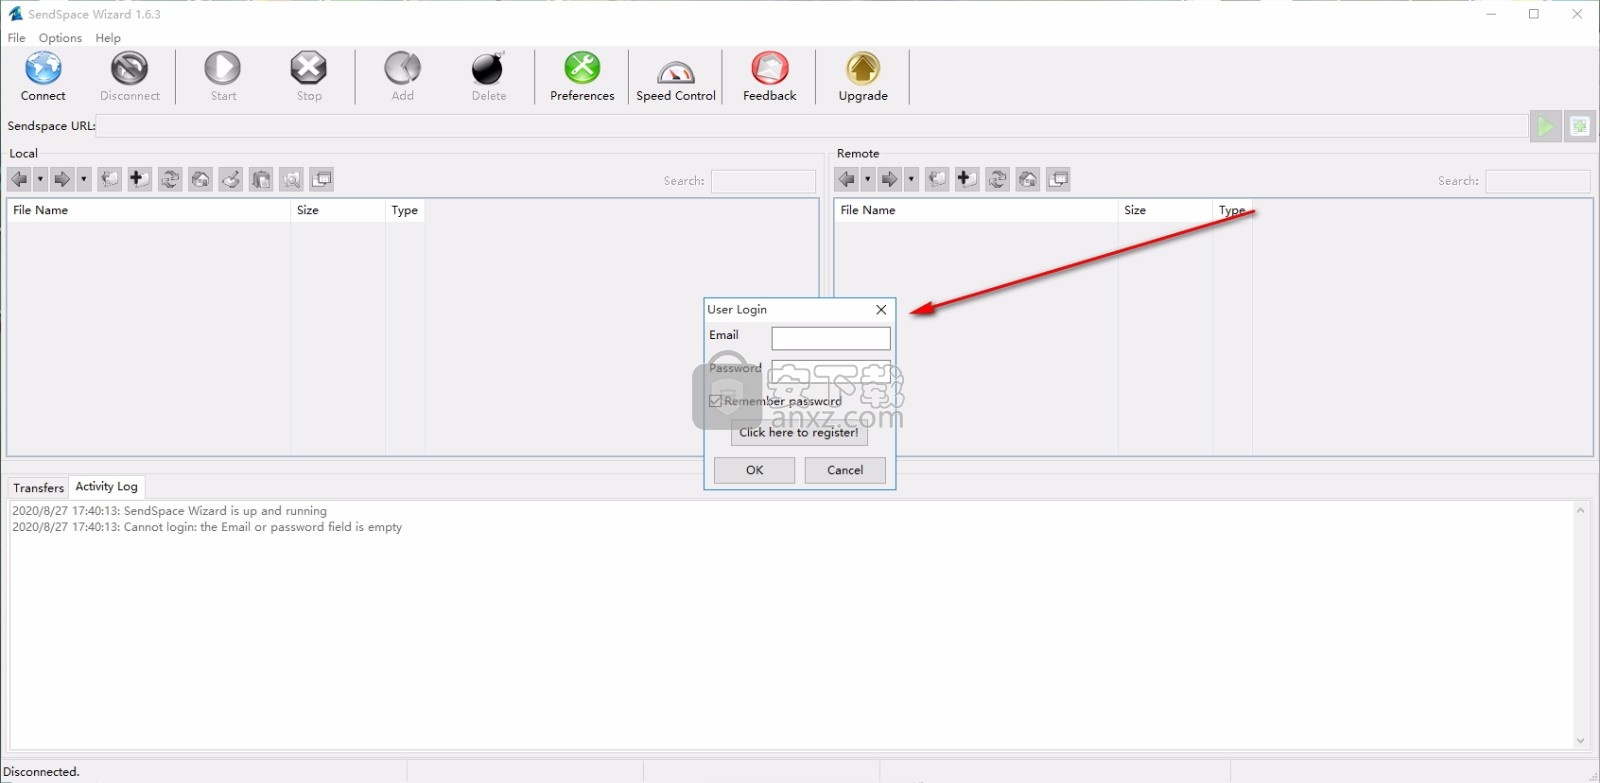Image resolution: width=1600 pixels, height=783 pixels.
Task: Refresh the Remote file list
Action: pos(997,179)
